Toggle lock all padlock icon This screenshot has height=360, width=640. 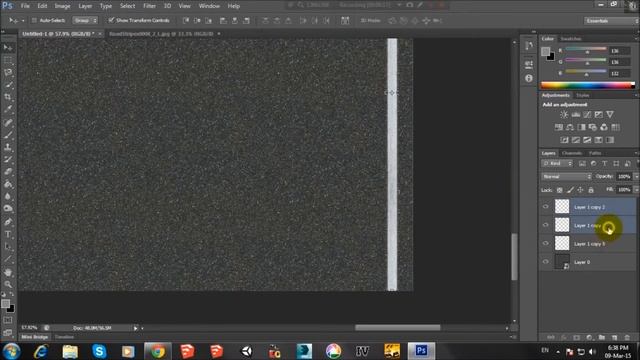[591, 190]
